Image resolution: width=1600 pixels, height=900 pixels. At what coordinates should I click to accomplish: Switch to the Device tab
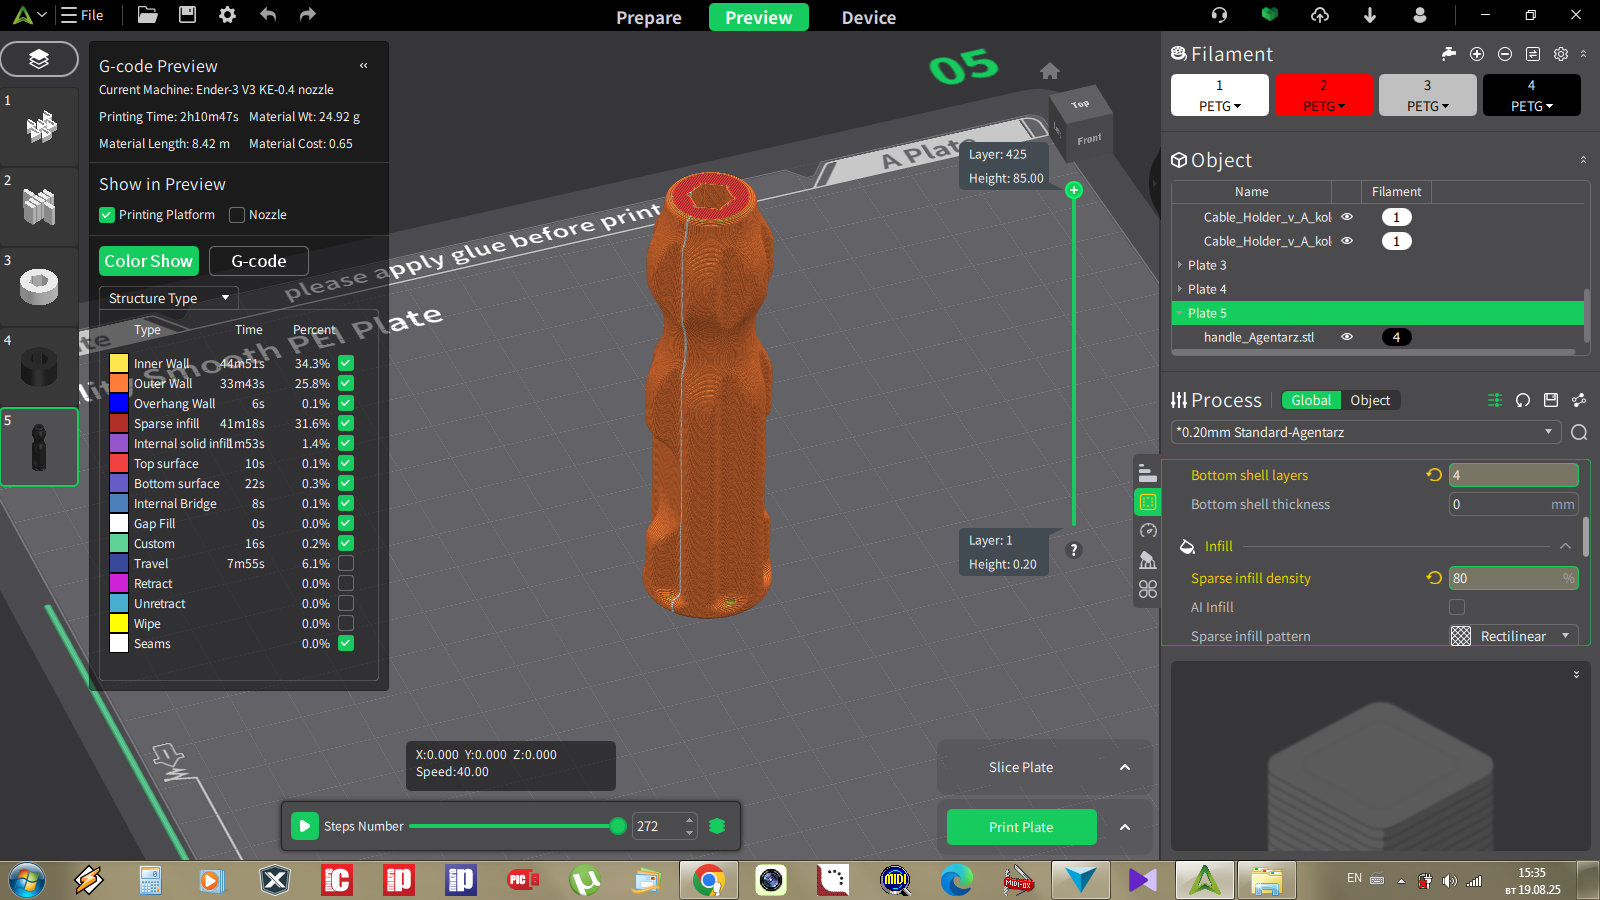coord(869,17)
